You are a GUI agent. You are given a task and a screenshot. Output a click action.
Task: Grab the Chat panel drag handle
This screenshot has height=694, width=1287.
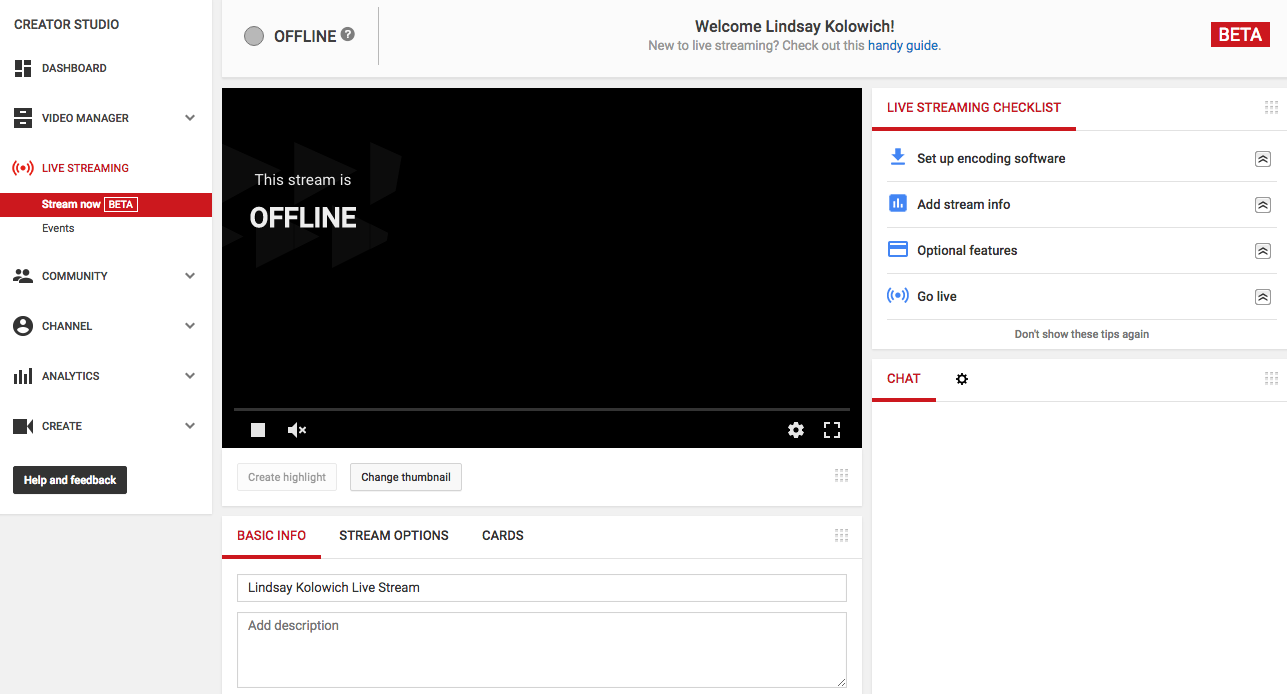pyautogui.click(x=1272, y=379)
